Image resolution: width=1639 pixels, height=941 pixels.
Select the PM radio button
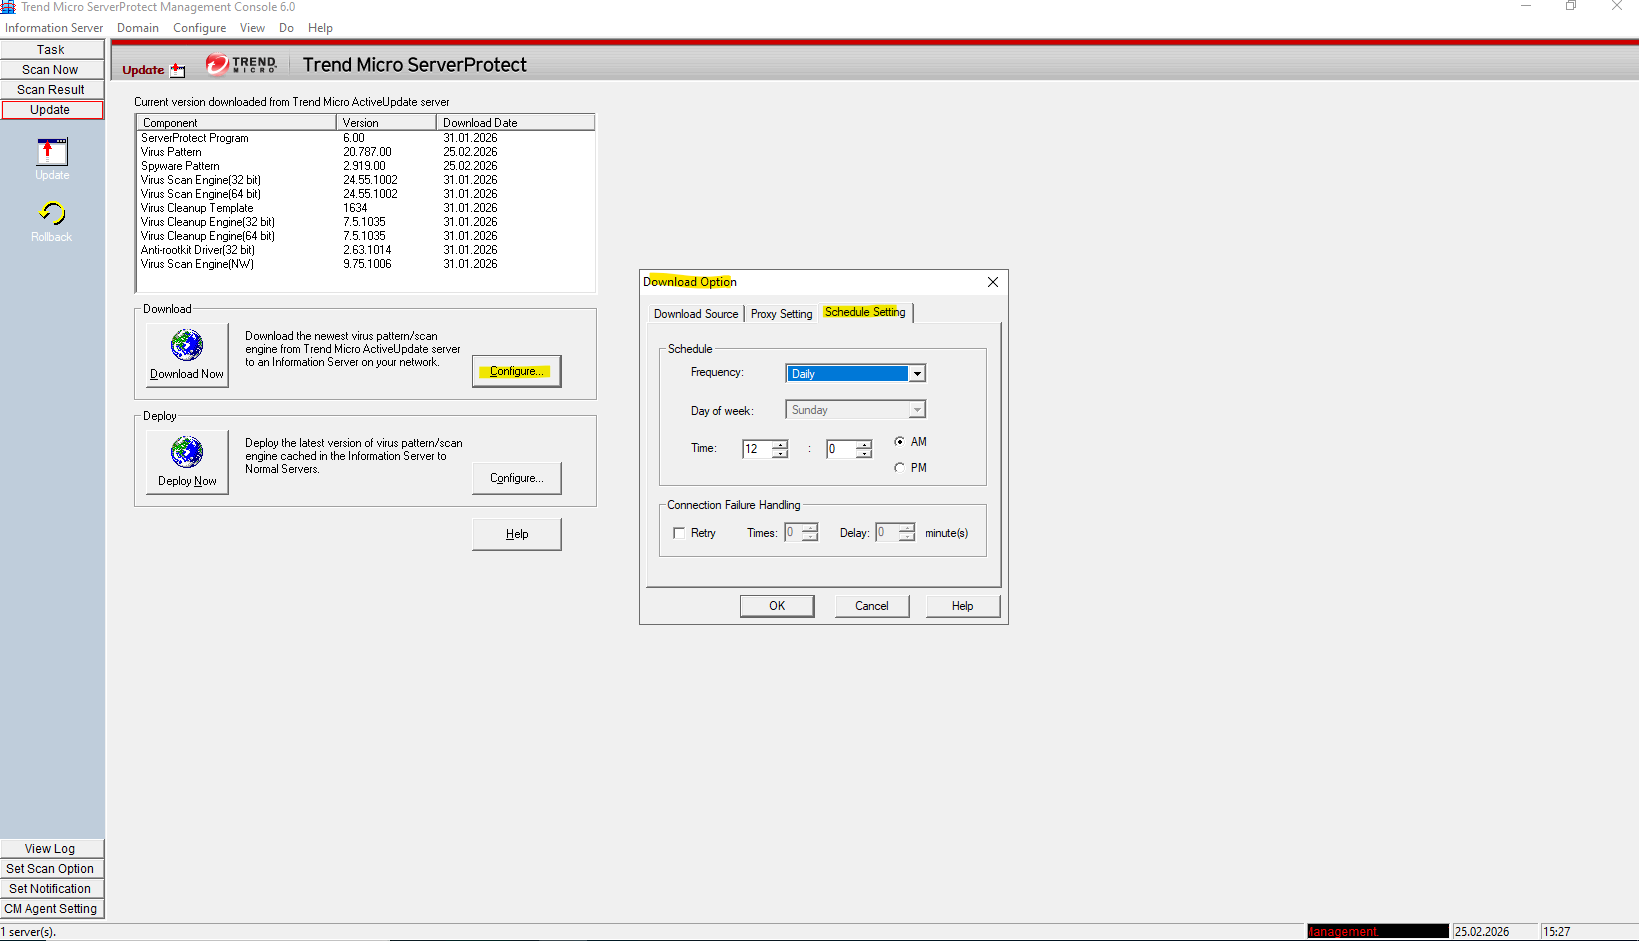pos(900,468)
